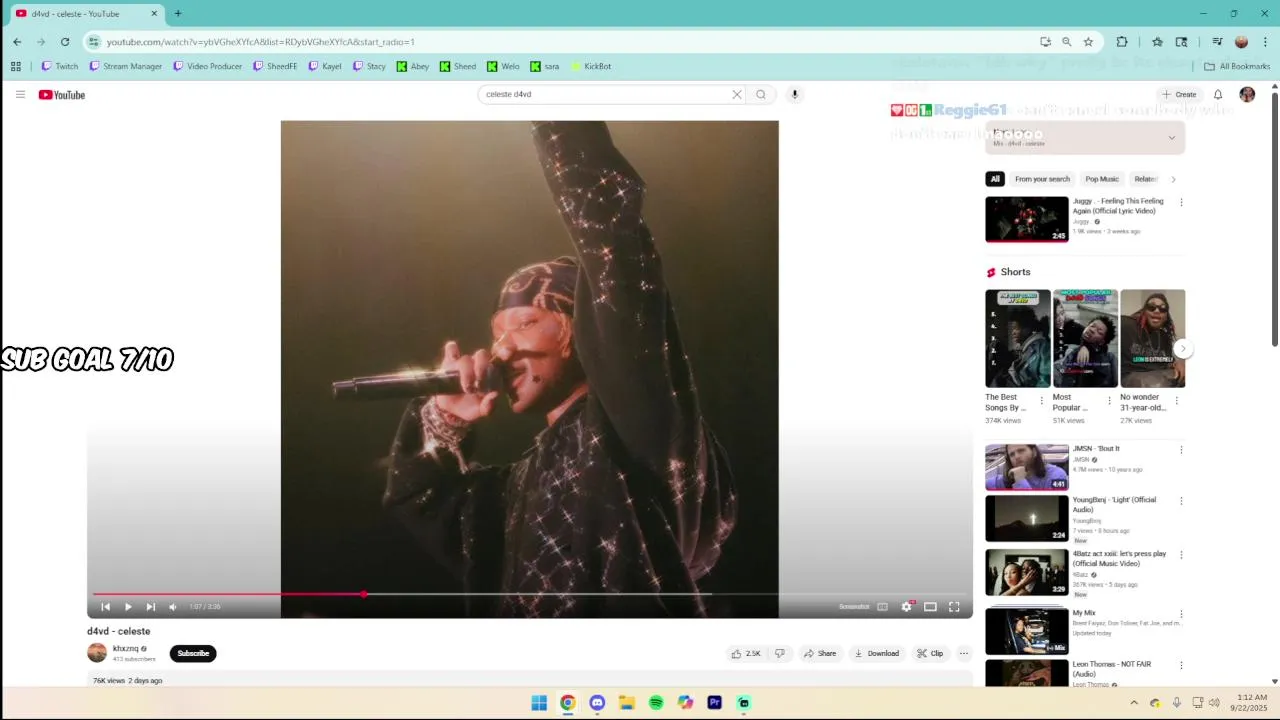Open My Mix playlist thumbnail
This screenshot has height=720, width=1280.
click(x=1027, y=631)
